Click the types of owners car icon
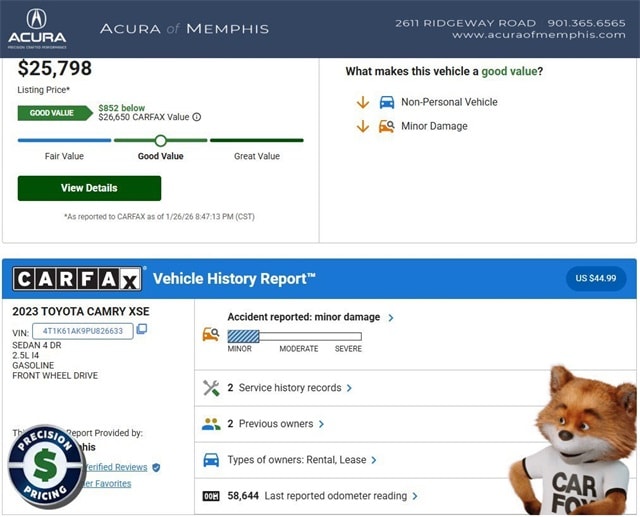 (x=210, y=460)
